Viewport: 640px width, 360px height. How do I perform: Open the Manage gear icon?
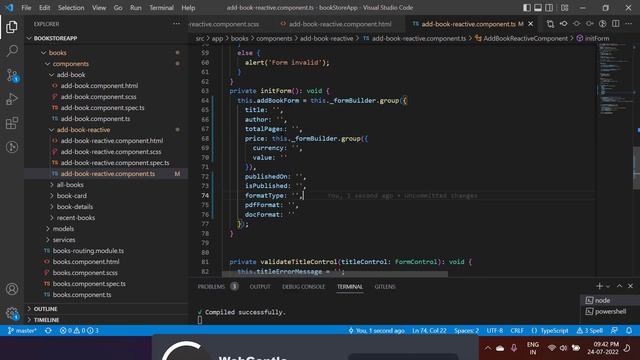(12, 313)
